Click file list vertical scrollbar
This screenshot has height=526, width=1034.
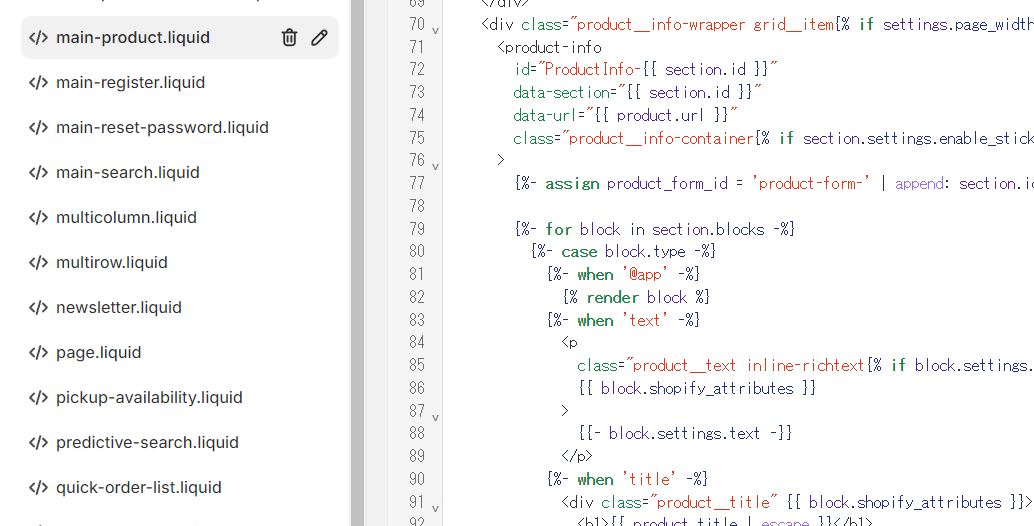click(357, 263)
